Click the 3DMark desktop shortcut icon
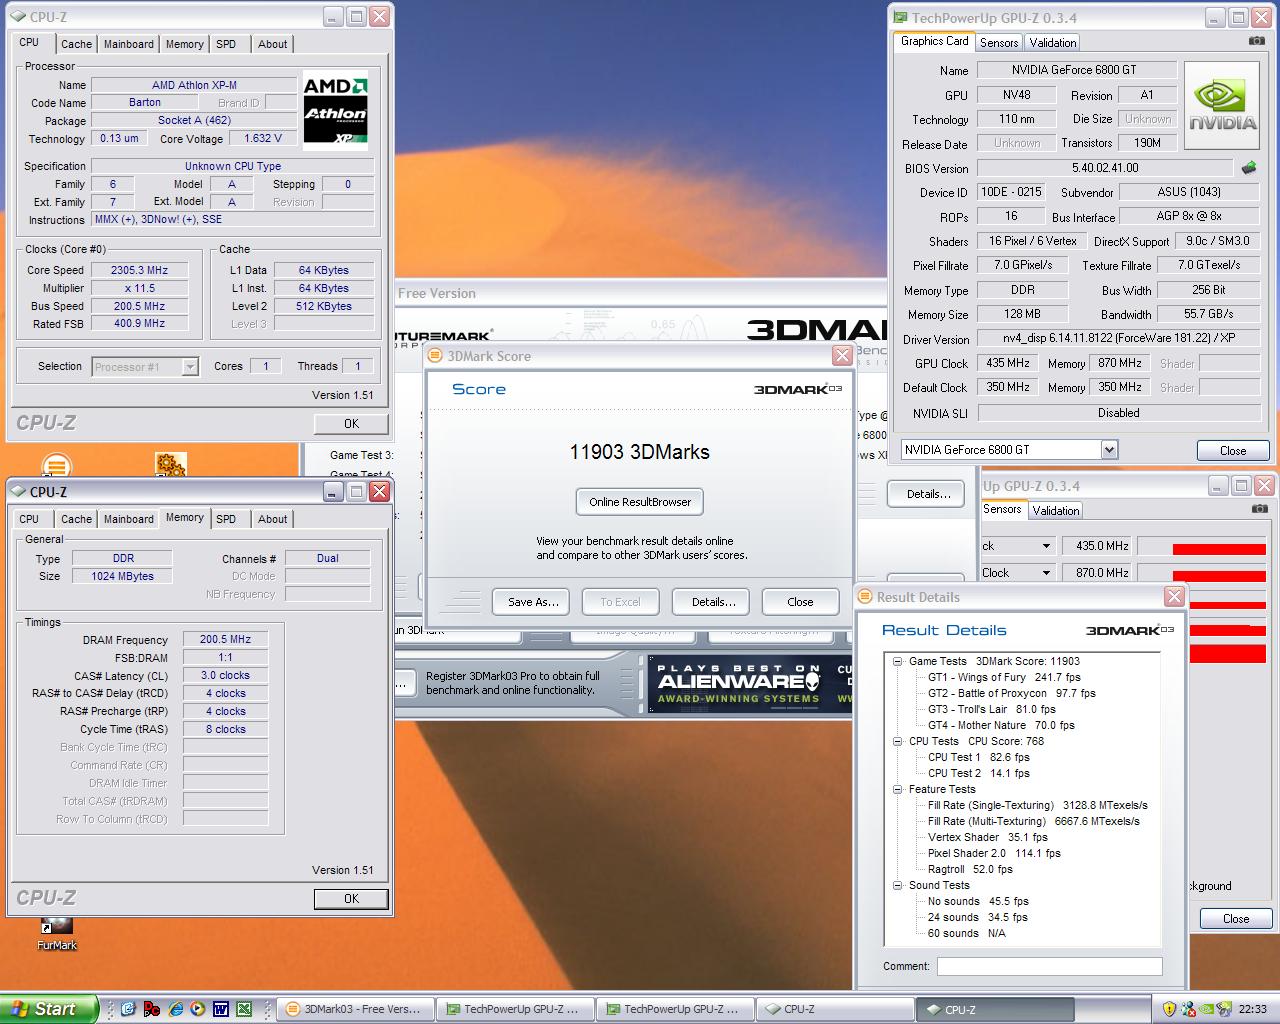 tap(57, 465)
